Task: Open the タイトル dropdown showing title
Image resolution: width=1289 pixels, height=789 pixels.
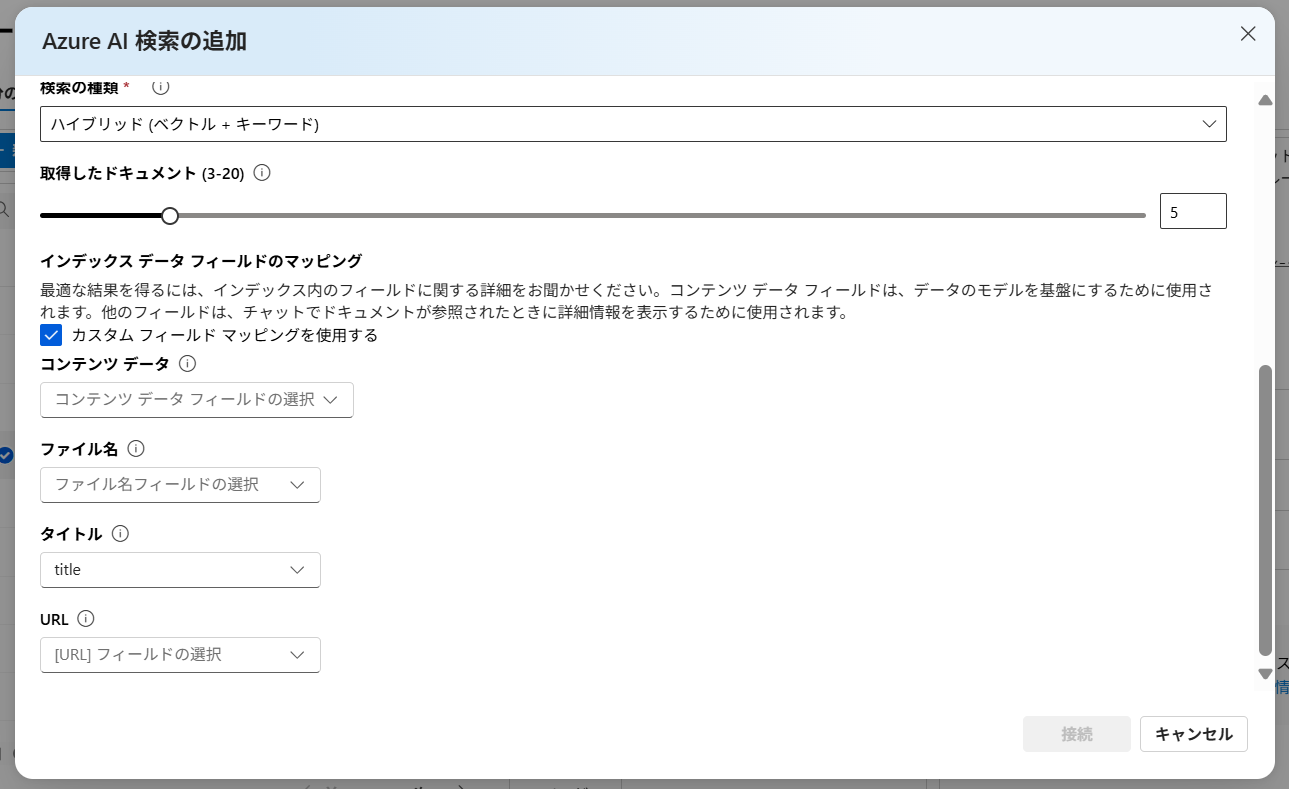Action: (x=180, y=569)
